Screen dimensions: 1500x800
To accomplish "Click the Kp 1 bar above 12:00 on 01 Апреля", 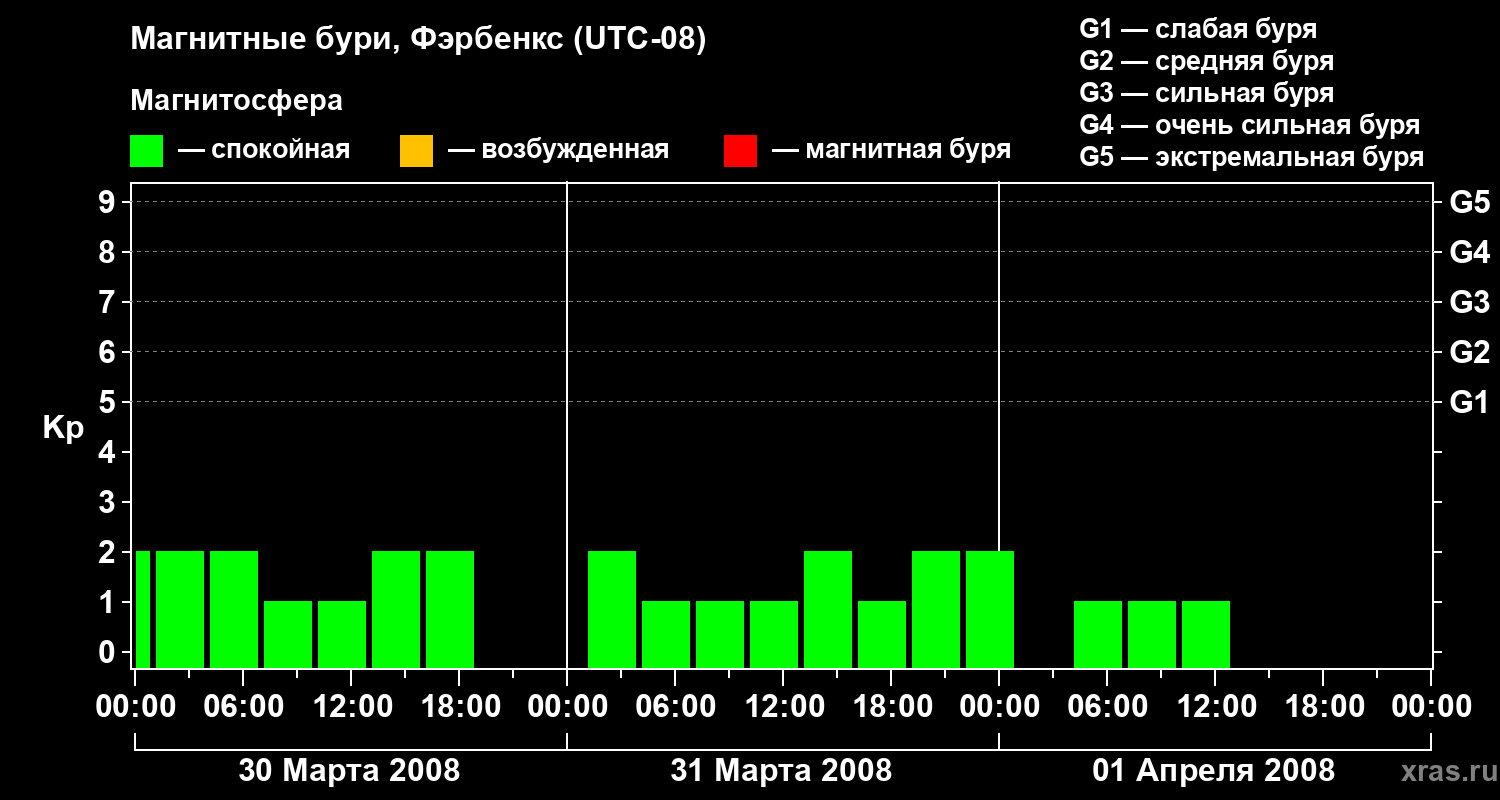I will (x=1206, y=634).
